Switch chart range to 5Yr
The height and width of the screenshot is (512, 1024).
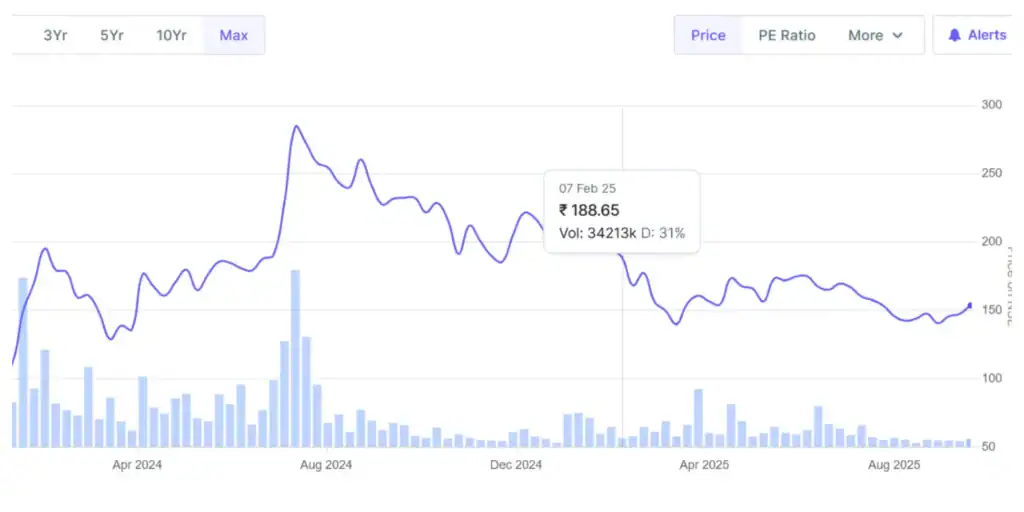click(x=111, y=35)
